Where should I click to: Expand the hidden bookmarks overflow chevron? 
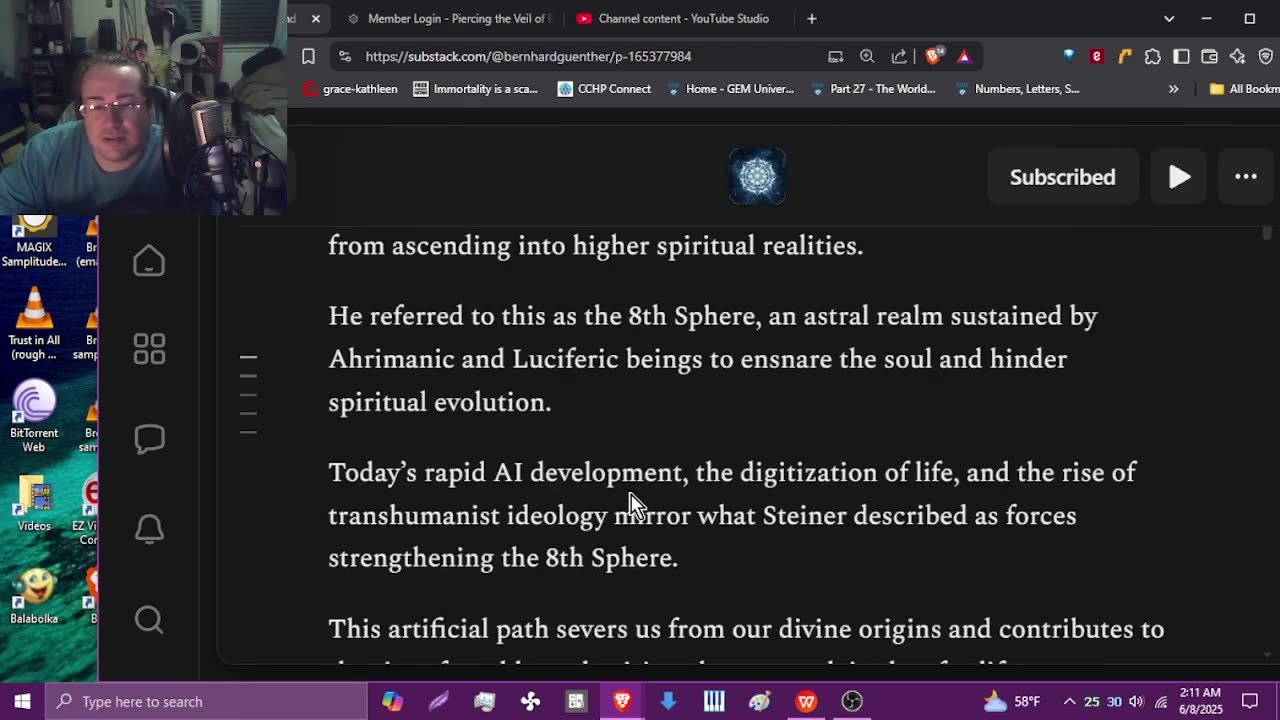coord(1173,89)
